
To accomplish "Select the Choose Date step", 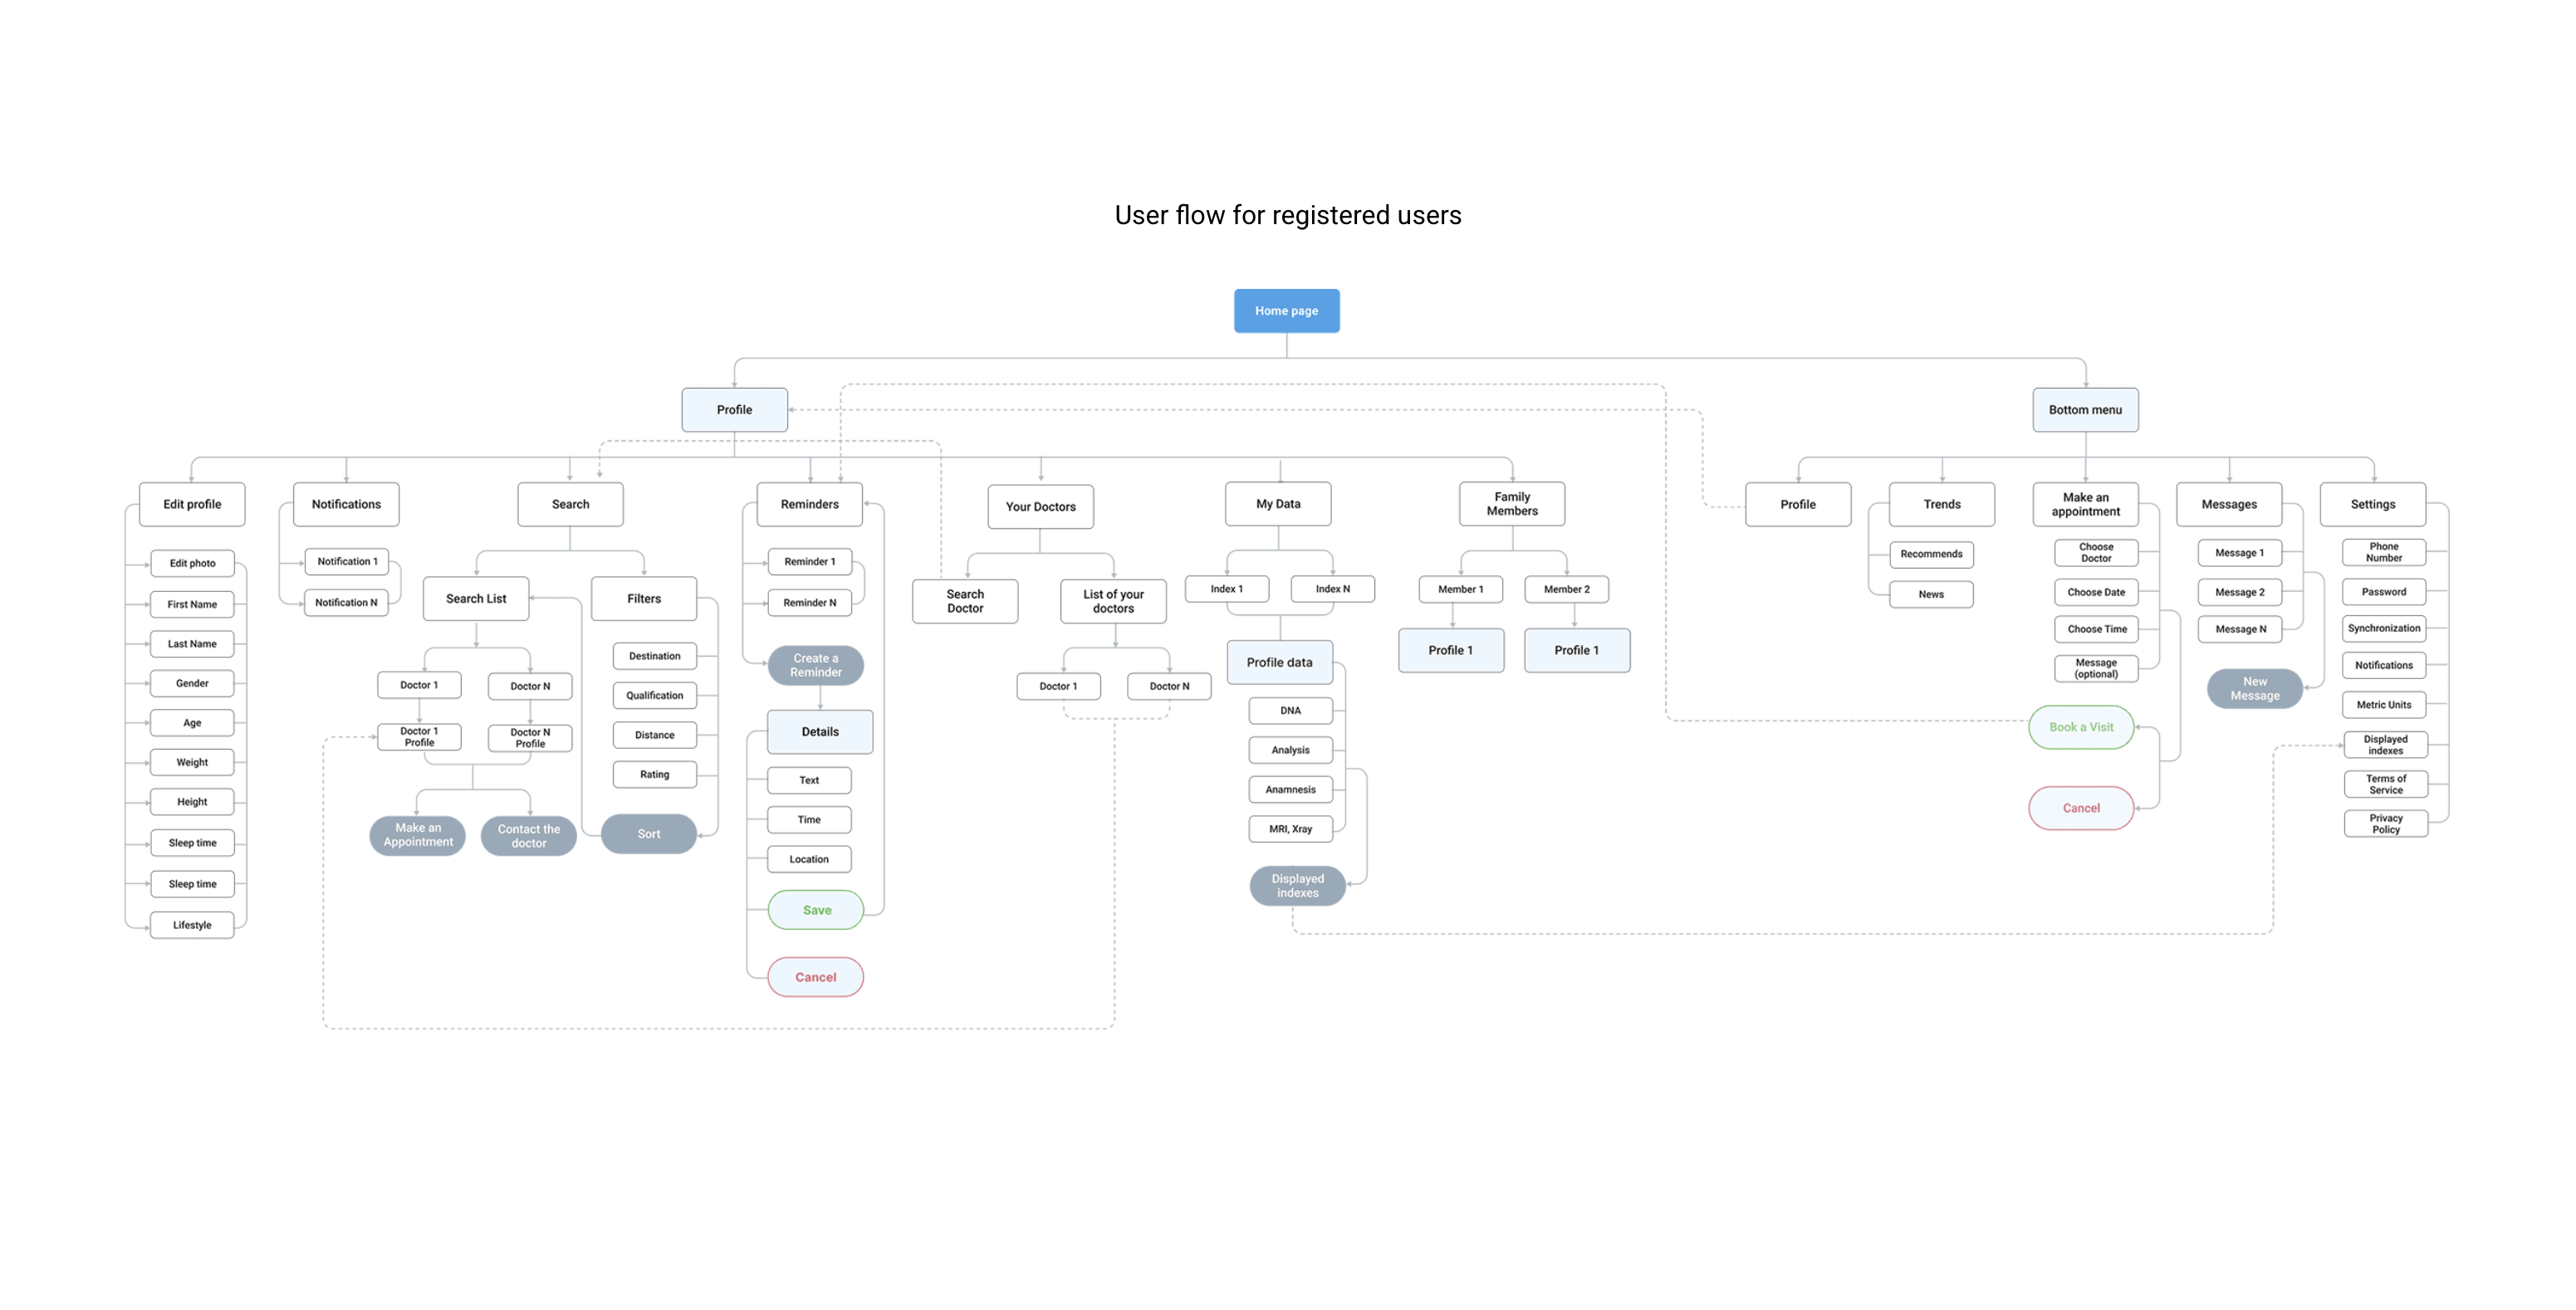I will pyautogui.click(x=2095, y=592).
